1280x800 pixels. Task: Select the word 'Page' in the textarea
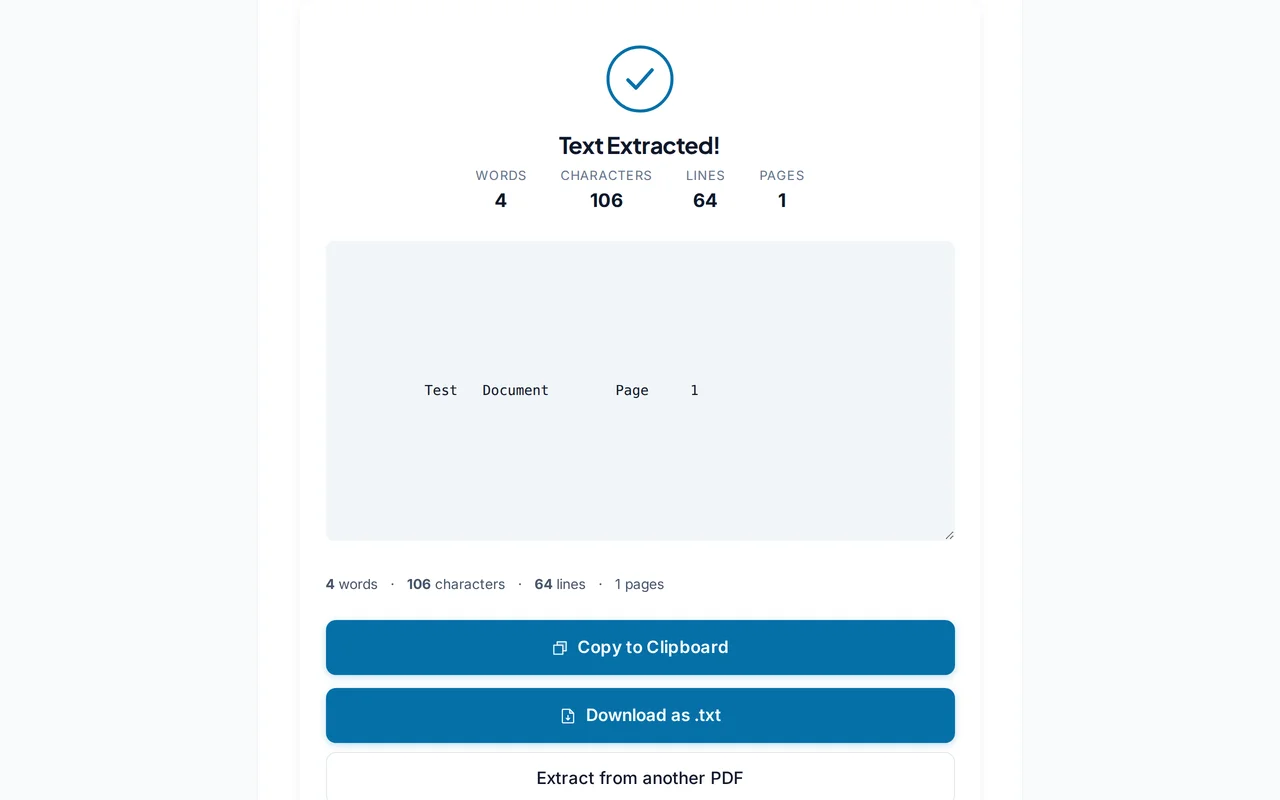point(632,390)
